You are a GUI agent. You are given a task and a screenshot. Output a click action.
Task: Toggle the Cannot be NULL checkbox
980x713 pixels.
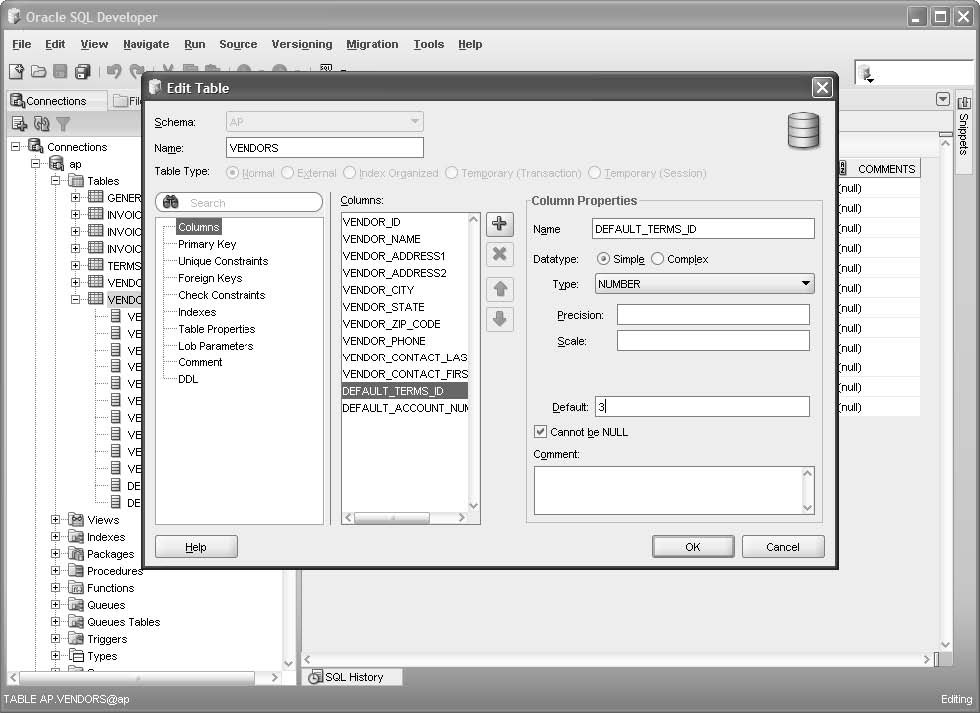point(540,432)
